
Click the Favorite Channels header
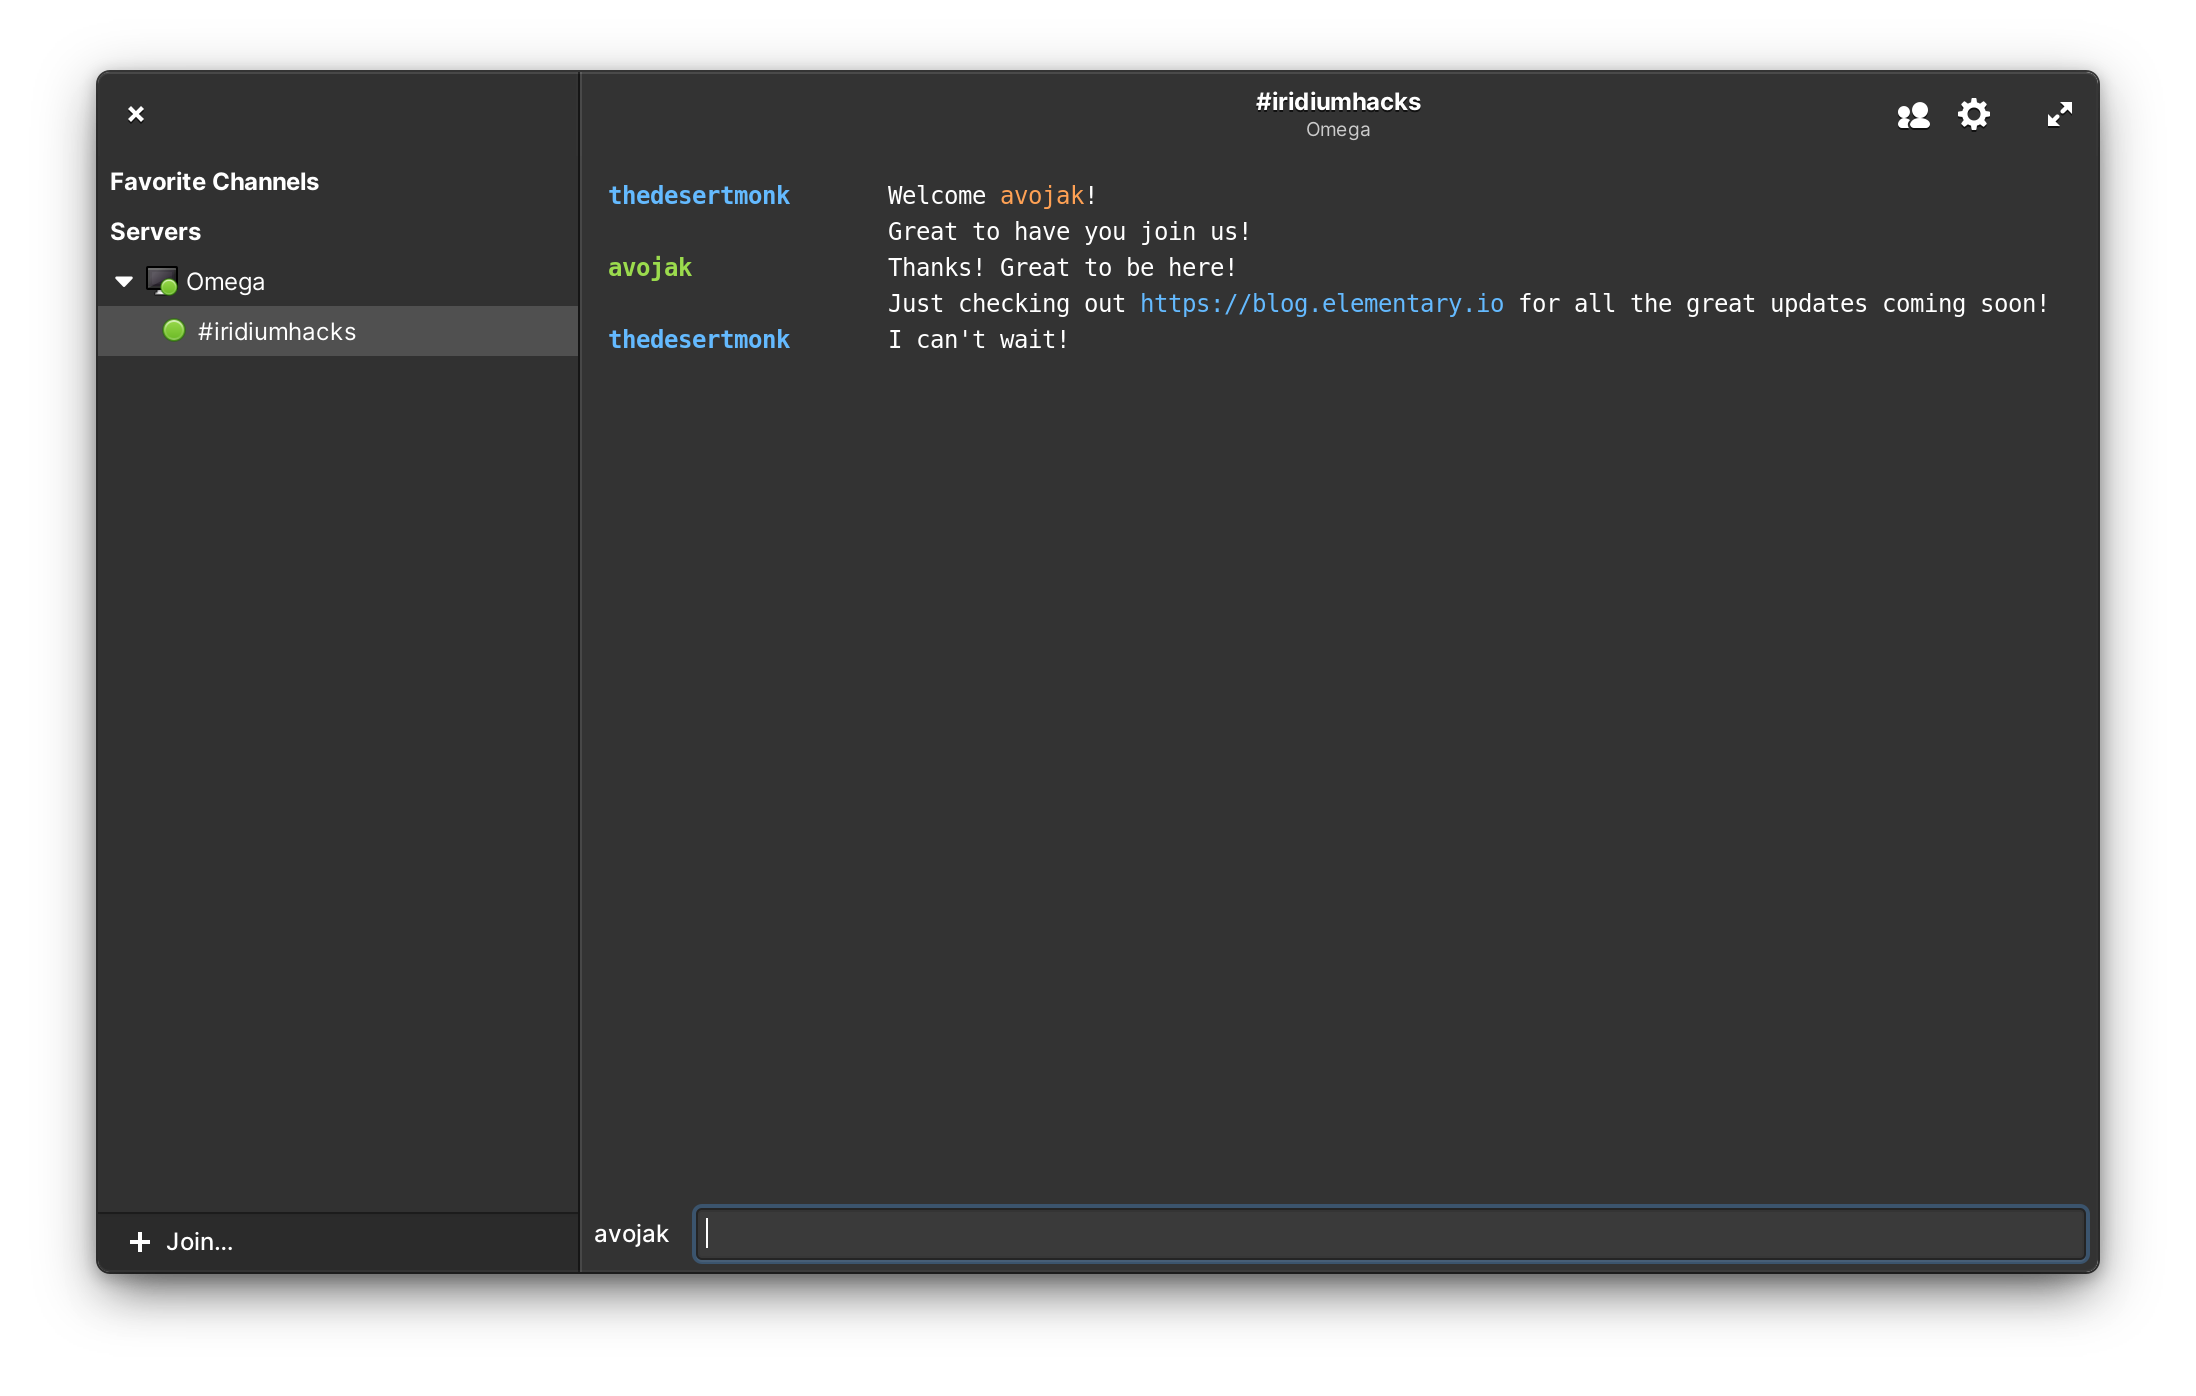pos(214,182)
